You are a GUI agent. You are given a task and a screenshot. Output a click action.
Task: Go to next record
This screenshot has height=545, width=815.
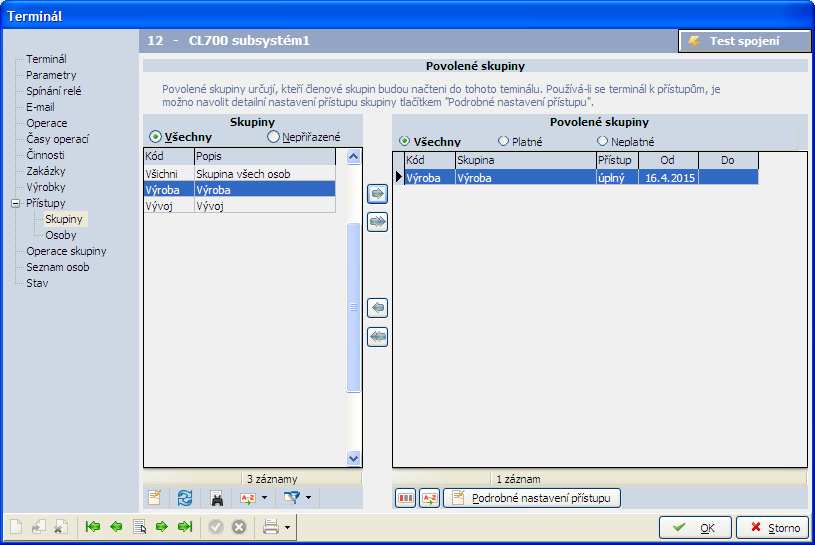point(162,527)
